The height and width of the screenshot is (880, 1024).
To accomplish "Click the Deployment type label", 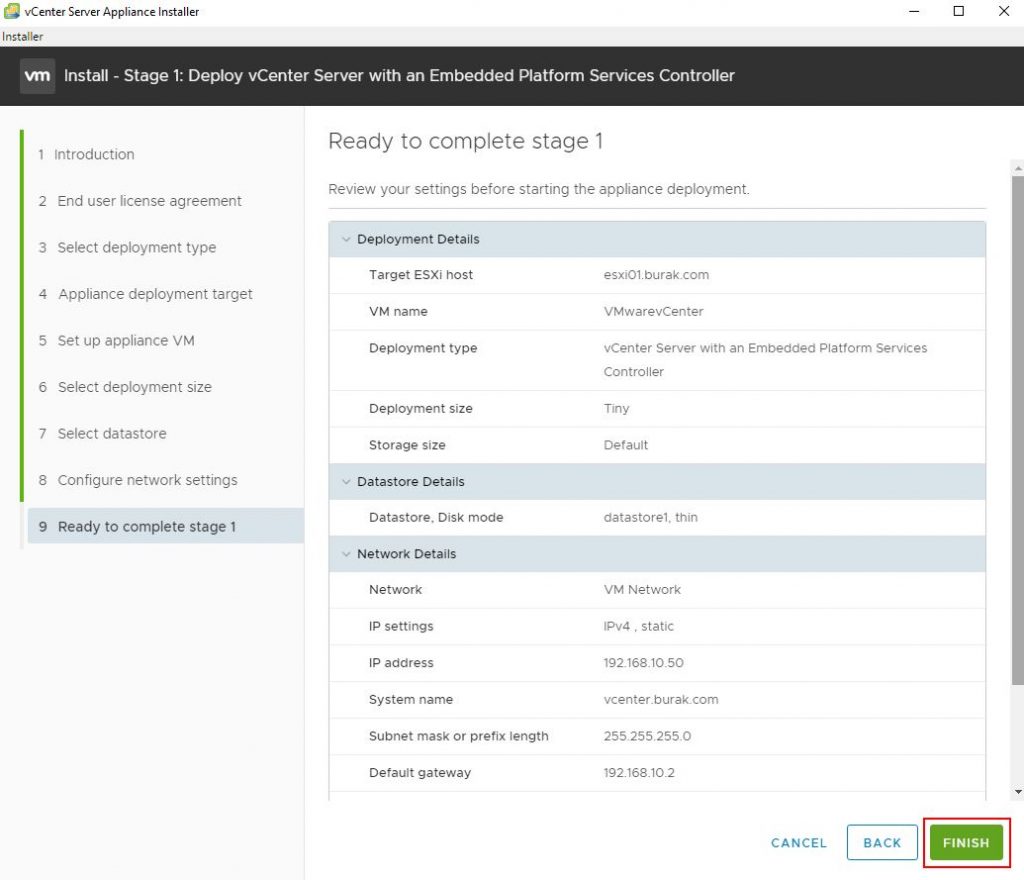I will coord(423,348).
